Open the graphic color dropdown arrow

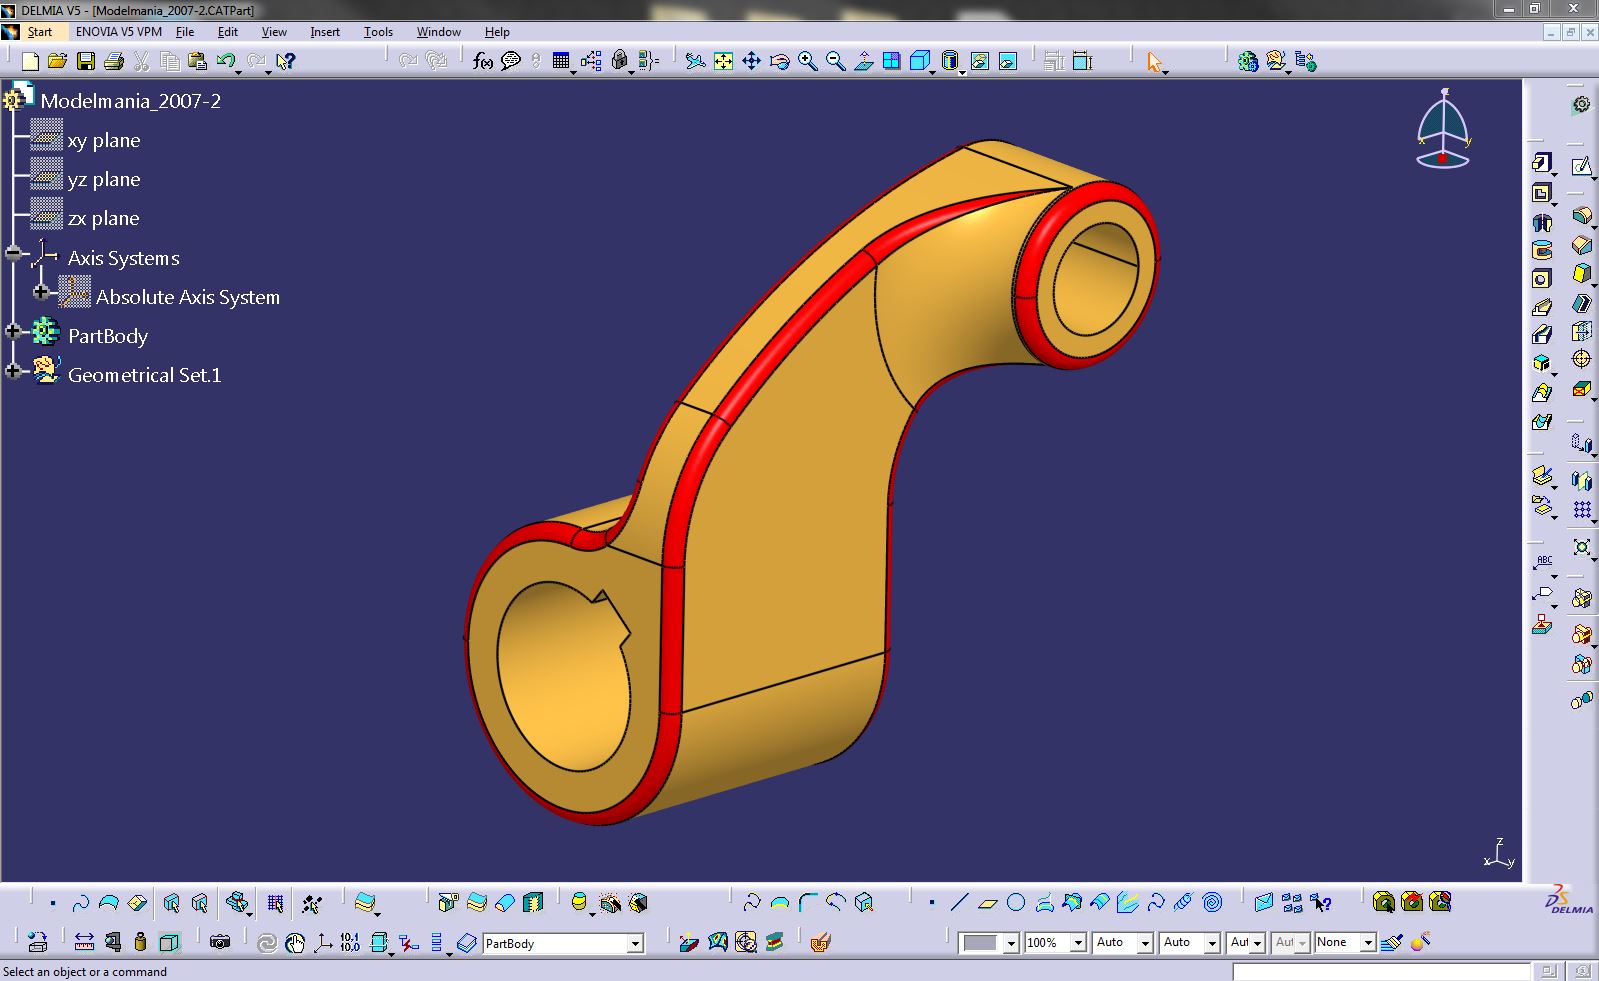(x=1010, y=943)
